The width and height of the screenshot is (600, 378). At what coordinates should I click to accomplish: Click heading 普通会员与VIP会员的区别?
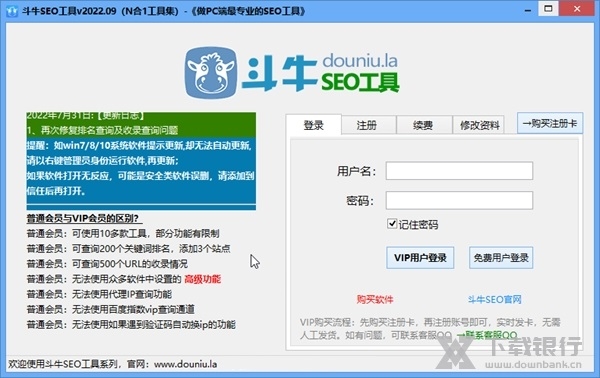click(x=83, y=218)
